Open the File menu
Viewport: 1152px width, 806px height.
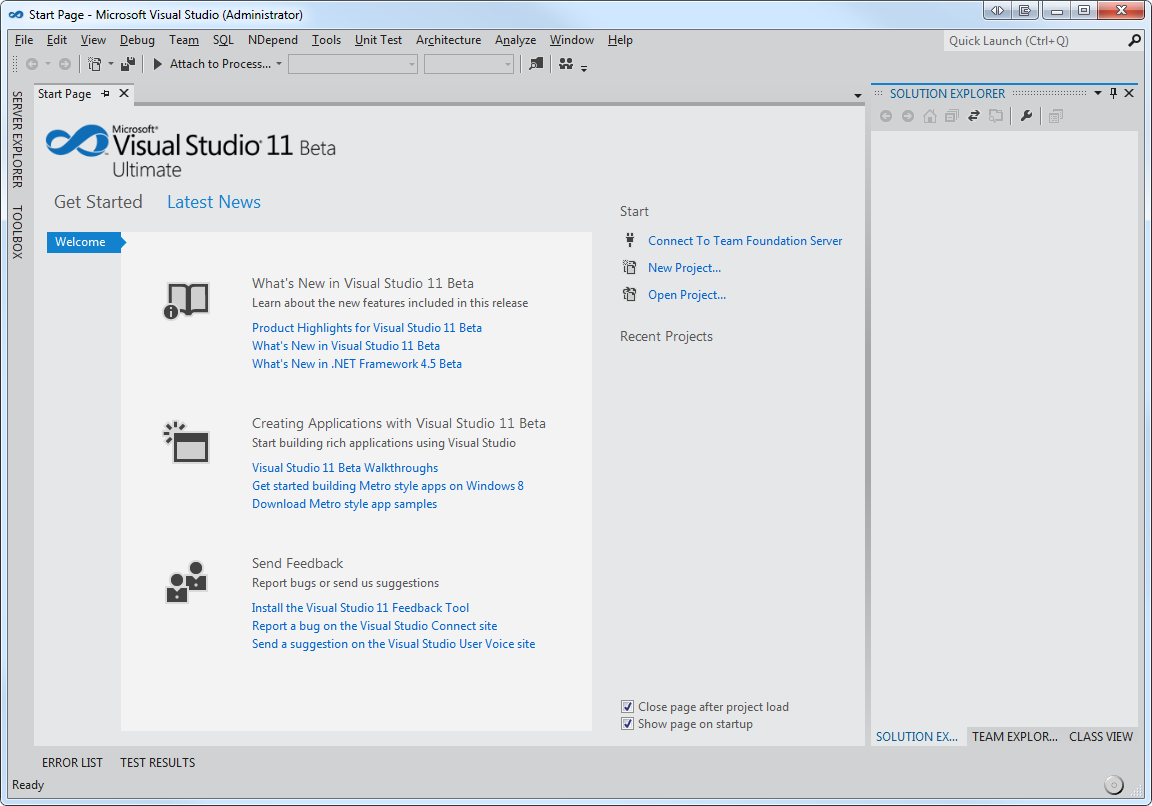click(24, 40)
